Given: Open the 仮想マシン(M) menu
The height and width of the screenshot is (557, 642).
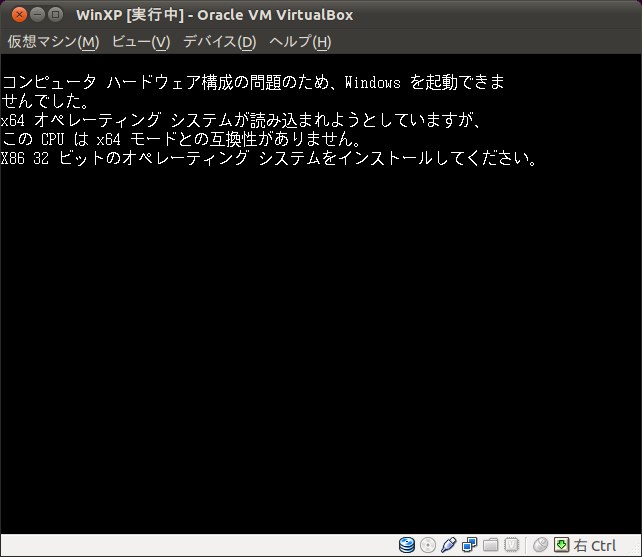Looking at the screenshot, I should pyautogui.click(x=53, y=42).
